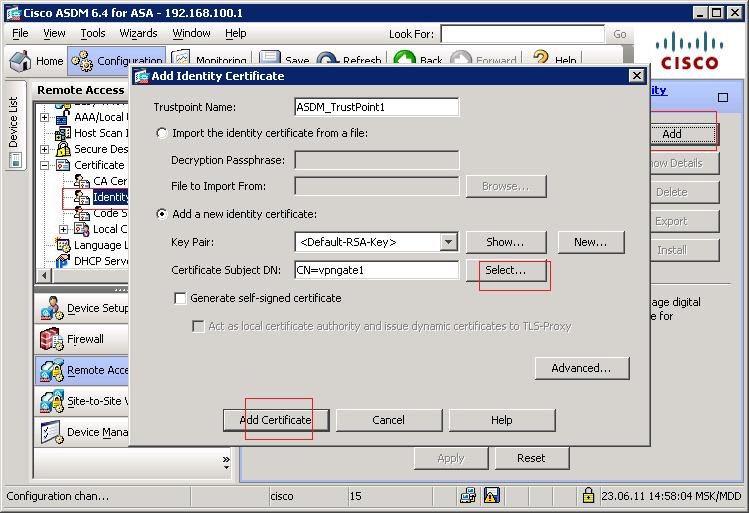Click the status bar save-warning icon

point(492,495)
